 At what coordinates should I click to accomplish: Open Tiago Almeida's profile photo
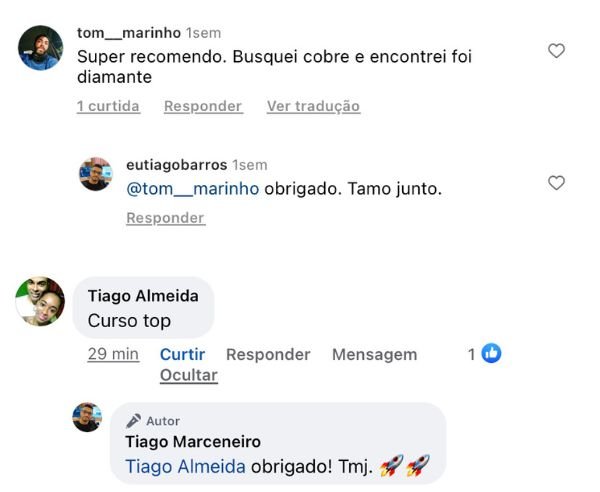(x=40, y=301)
